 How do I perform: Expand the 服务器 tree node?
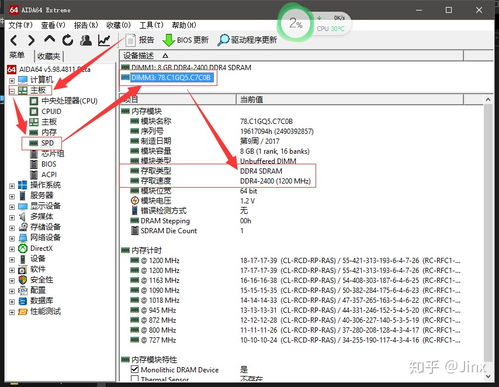[12, 196]
